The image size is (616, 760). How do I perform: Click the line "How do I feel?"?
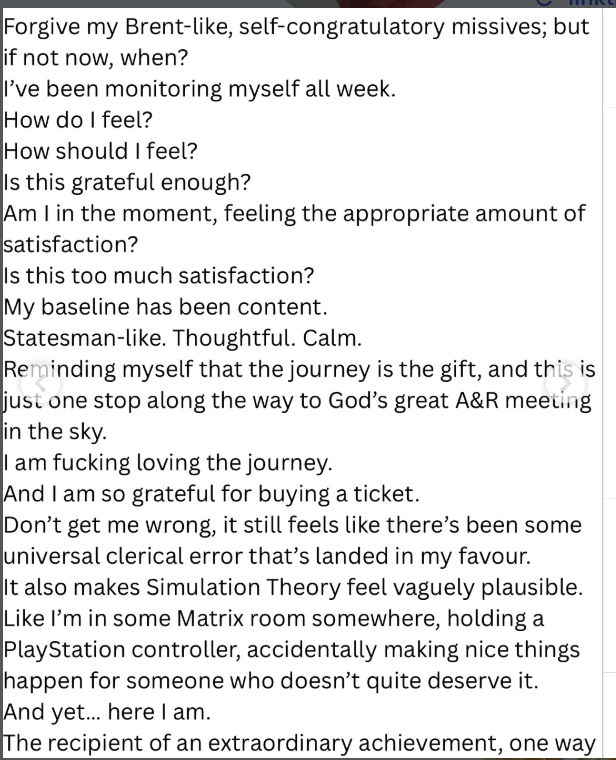coord(78,120)
